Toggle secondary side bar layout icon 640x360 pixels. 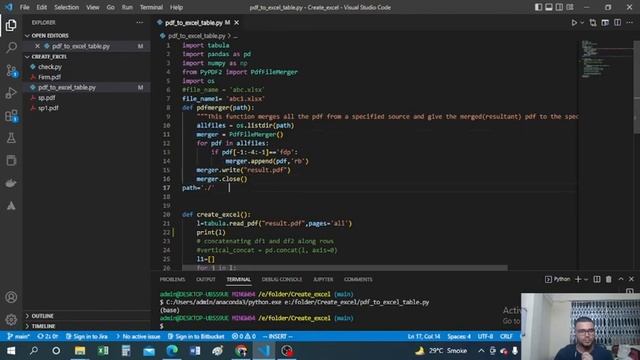[559, 7]
